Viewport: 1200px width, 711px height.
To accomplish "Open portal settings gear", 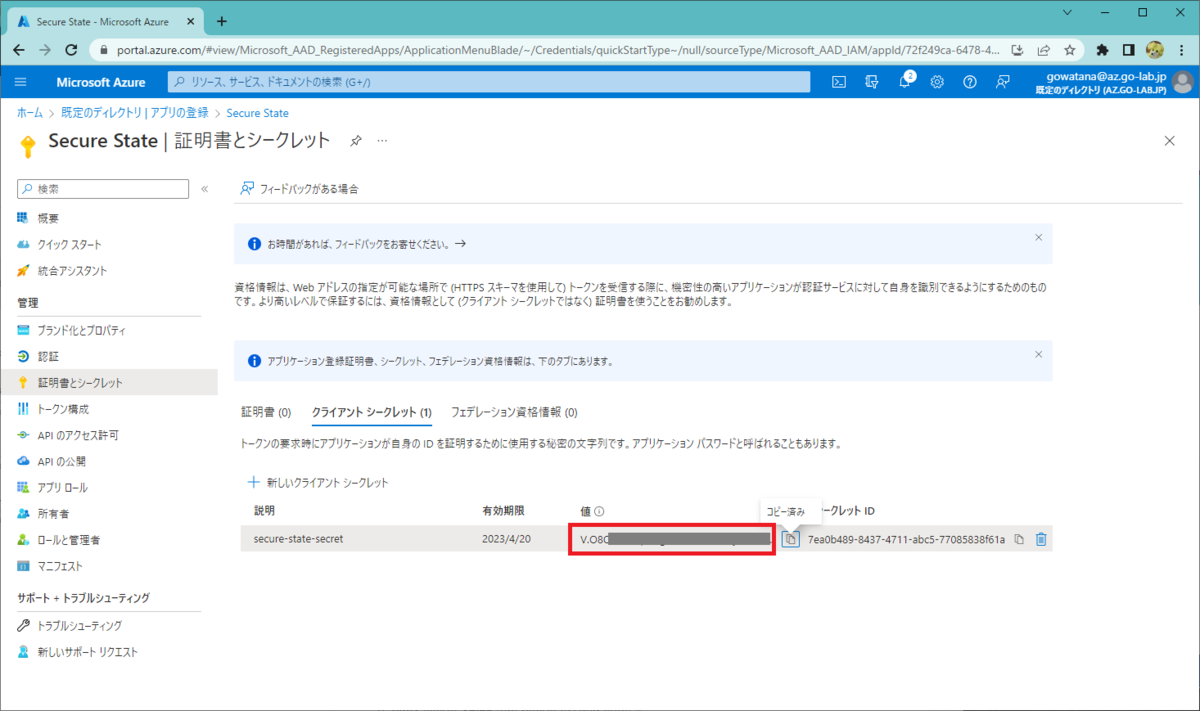I will (x=937, y=82).
